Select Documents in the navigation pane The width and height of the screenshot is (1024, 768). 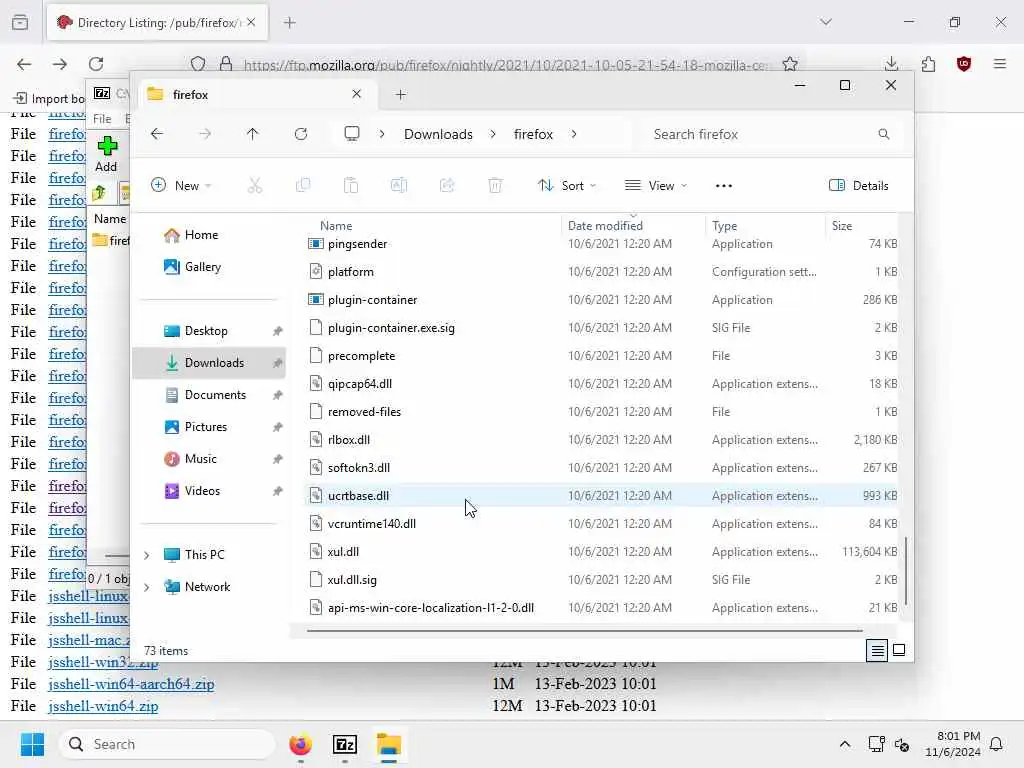pyautogui.click(x=209, y=395)
